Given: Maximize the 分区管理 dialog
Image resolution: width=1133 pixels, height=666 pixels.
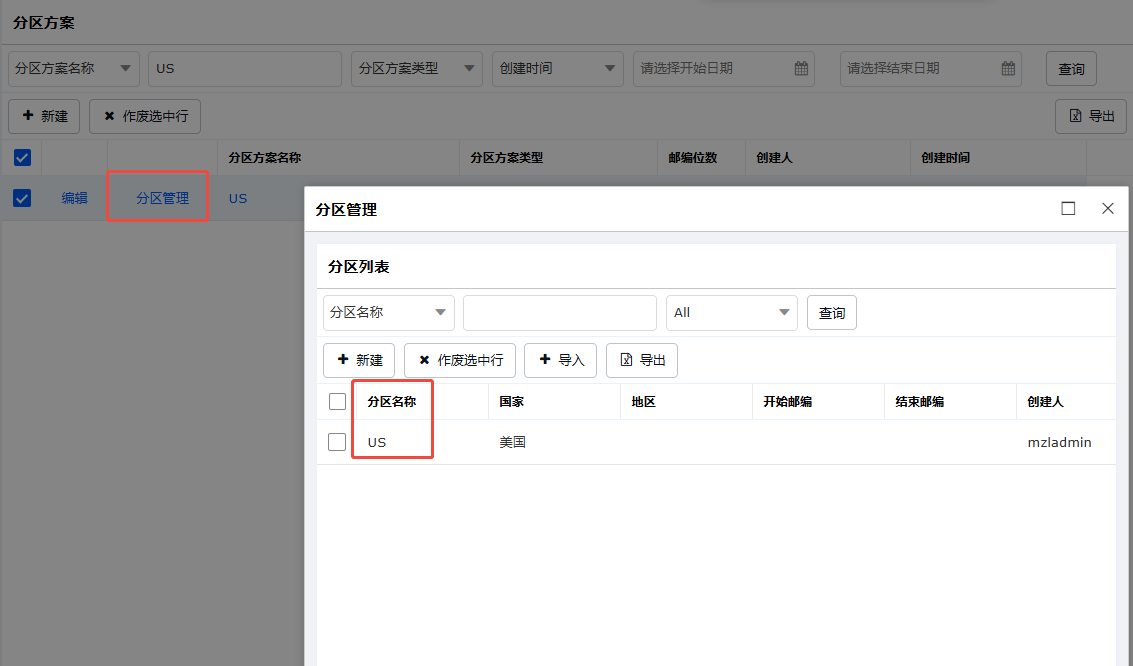Looking at the screenshot, I should 1068,209.
